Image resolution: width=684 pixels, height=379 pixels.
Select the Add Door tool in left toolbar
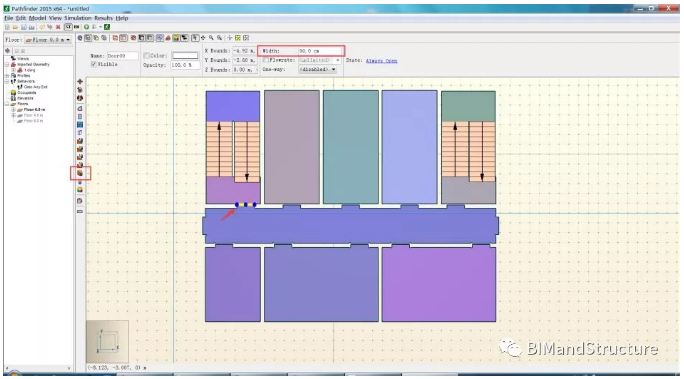click(80, 173)
